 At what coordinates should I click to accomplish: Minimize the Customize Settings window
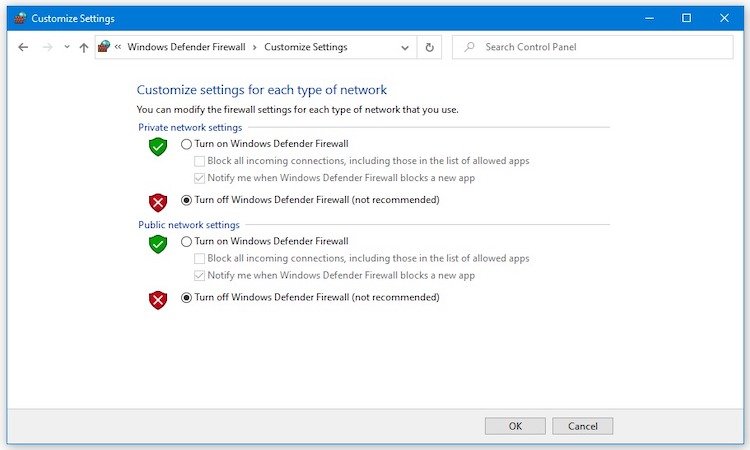click(649, 18)
